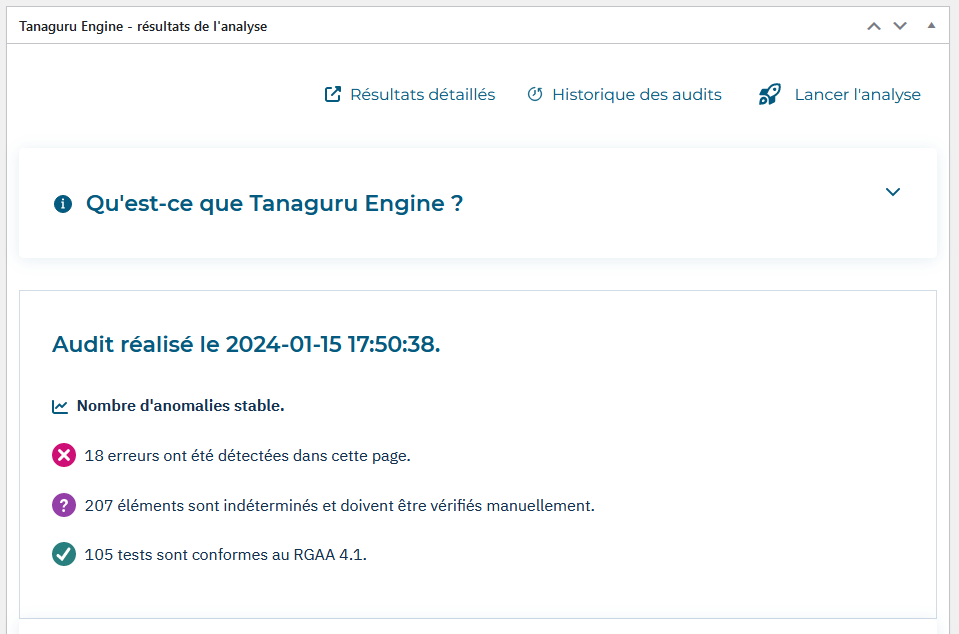The width and height of the screenshot is (959, 634).
Task: Click the info icon before Qu'est-ce que Tanaguru
Action: pos(63,204)
